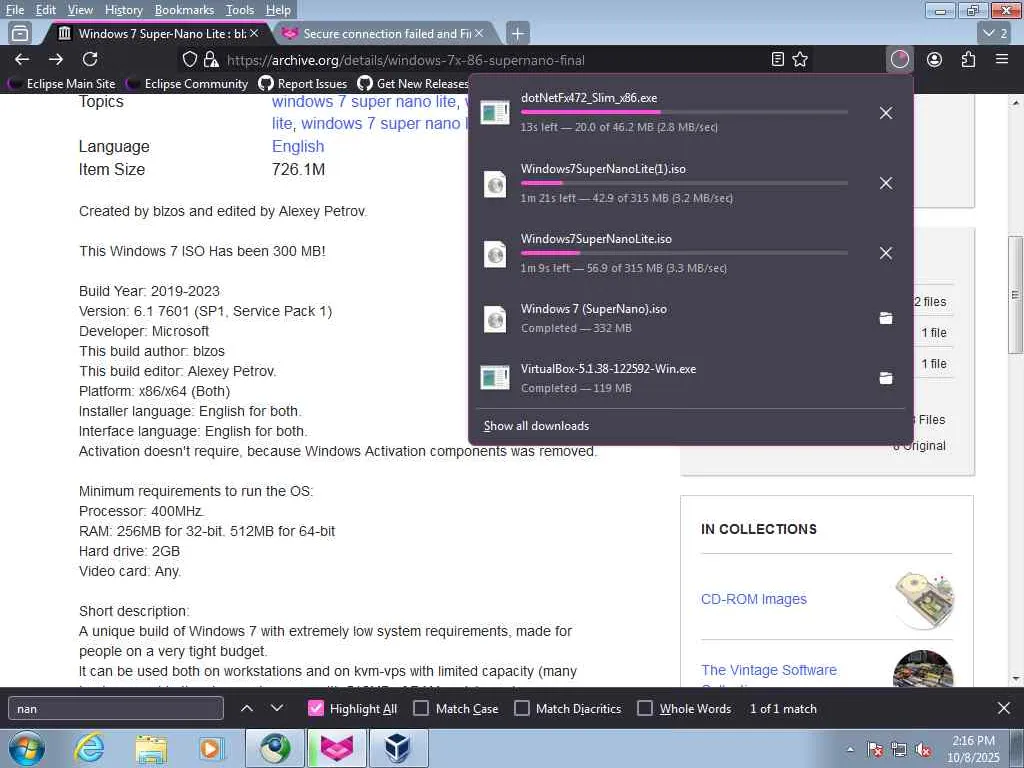Image resolution: width=1024 pixels, height=768 pixels.
Task: Go forward with the forward arrow
Action: click(x=56, y=59)
